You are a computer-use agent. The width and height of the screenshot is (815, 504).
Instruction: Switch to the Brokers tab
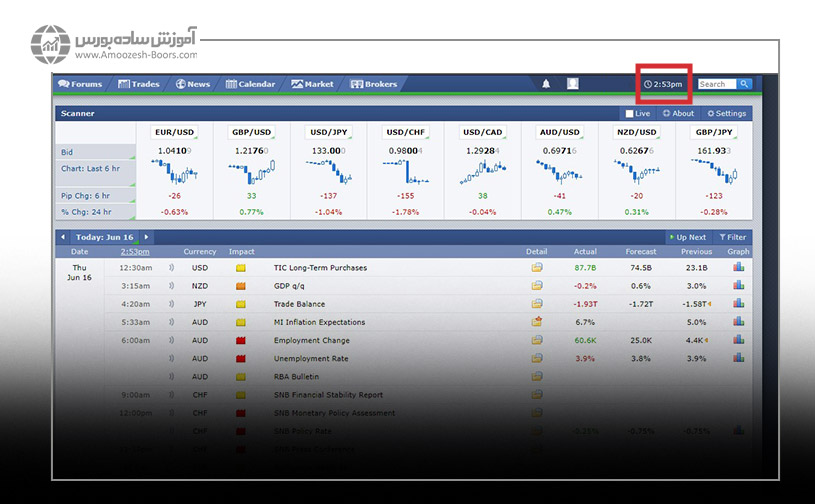(x=374, y=84)
